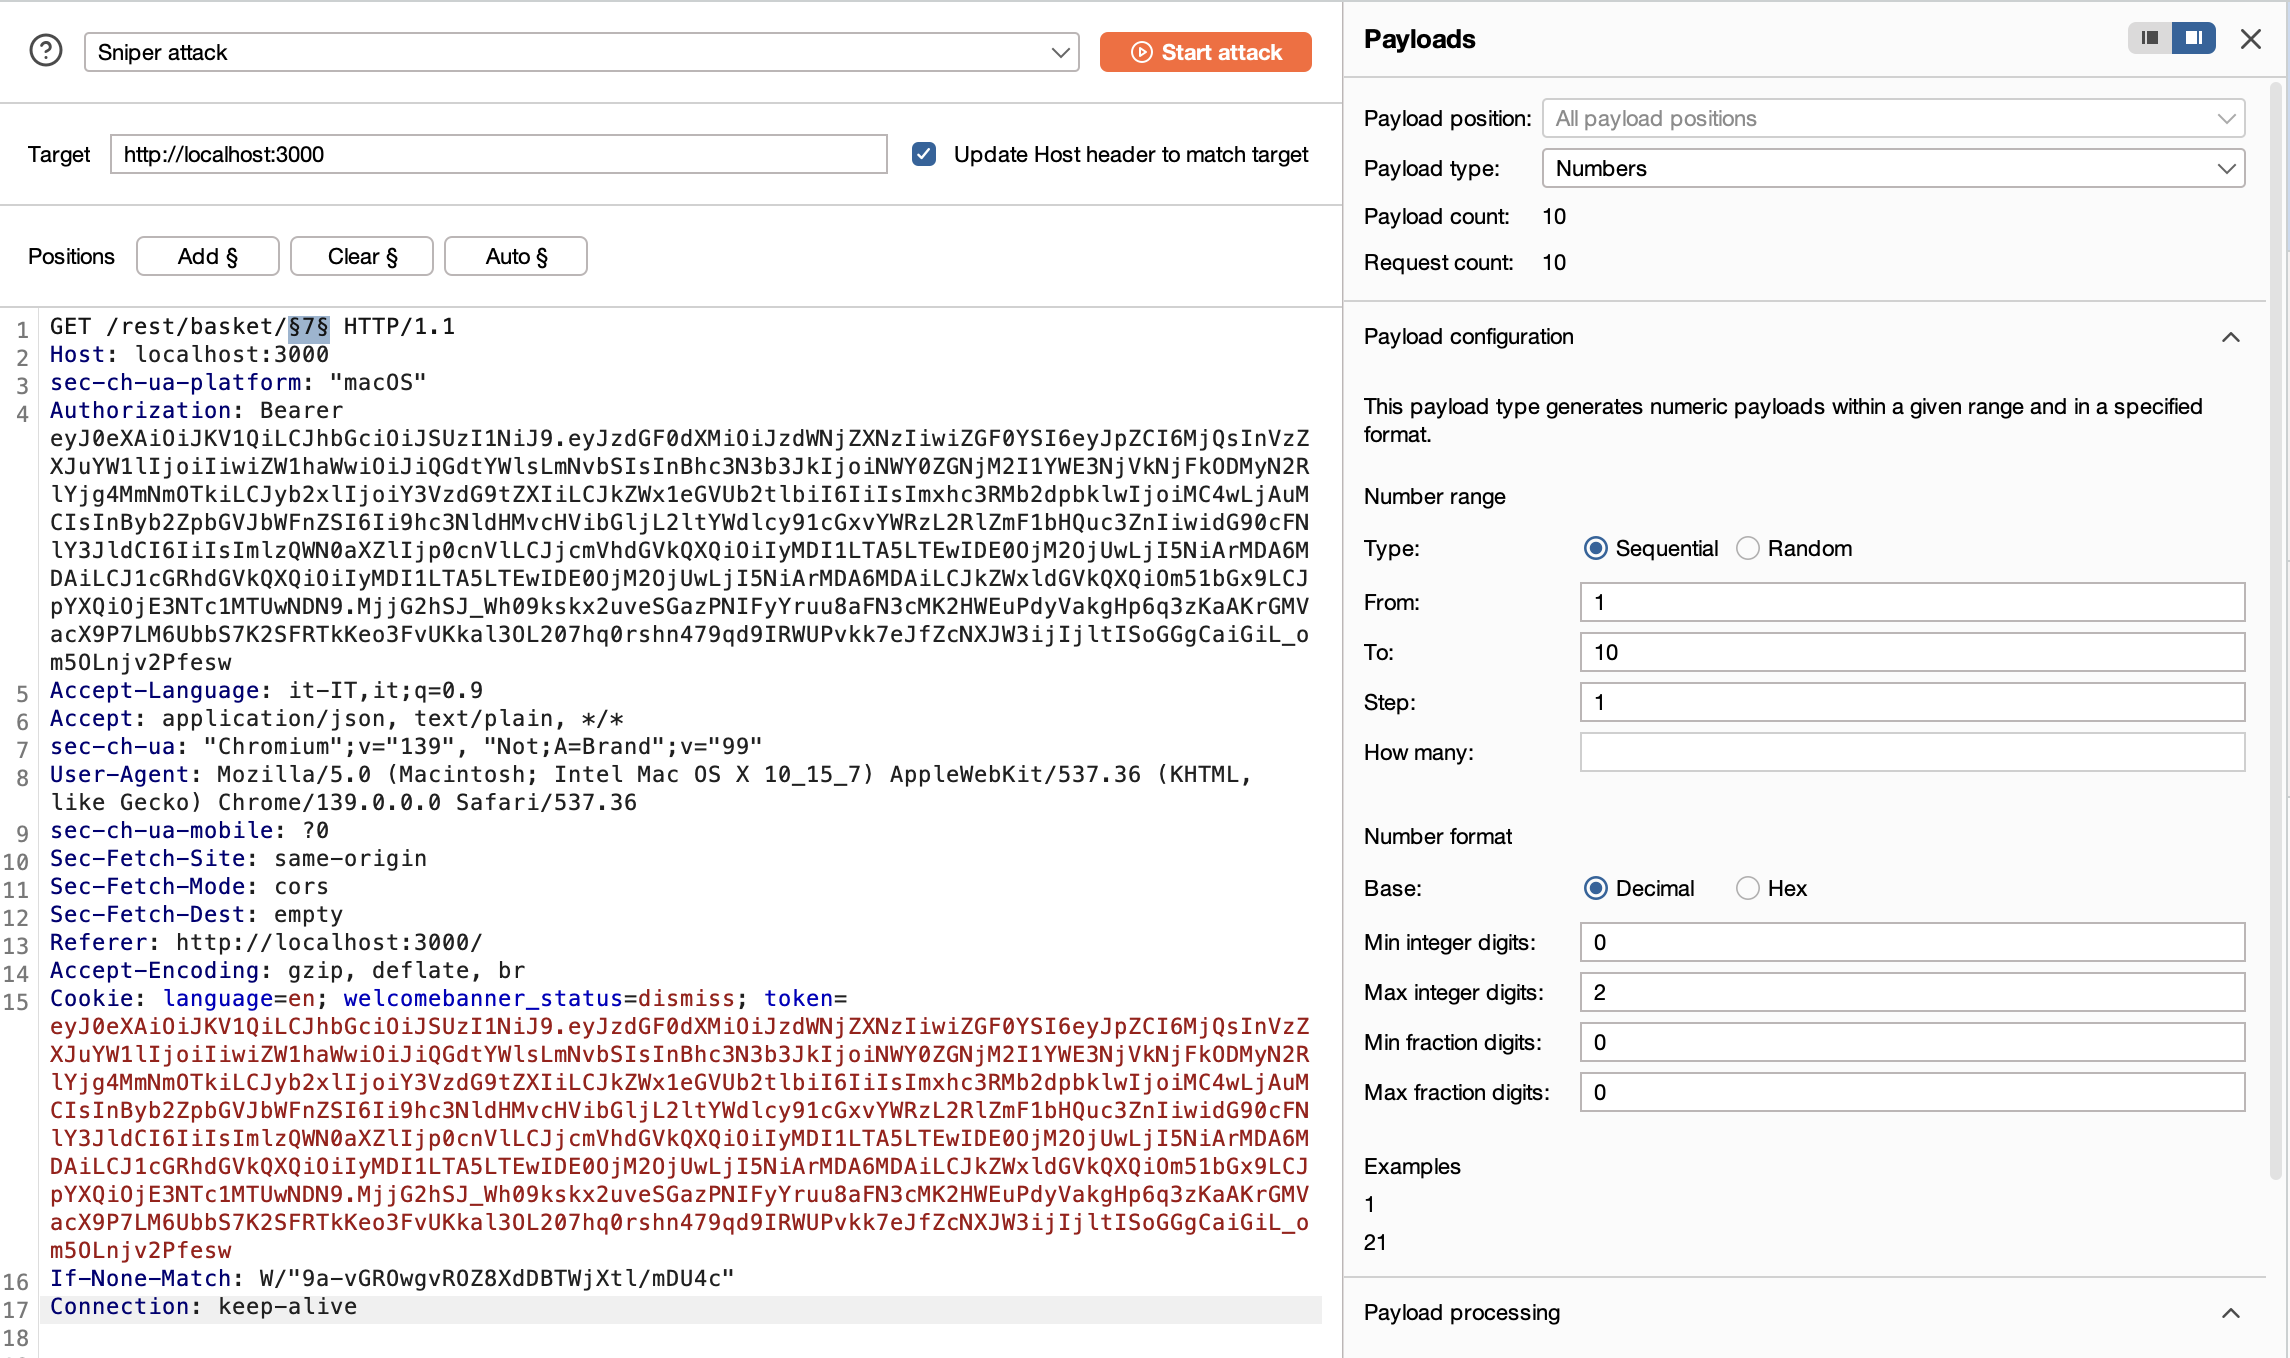Collapse the Payload configuration section
The height and width of the screenshot is (1358, 2290).
(x=2230, y=337)
